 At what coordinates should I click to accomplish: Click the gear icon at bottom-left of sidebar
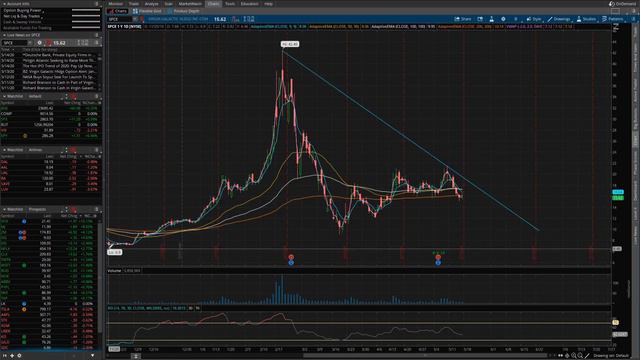[19, 356]
